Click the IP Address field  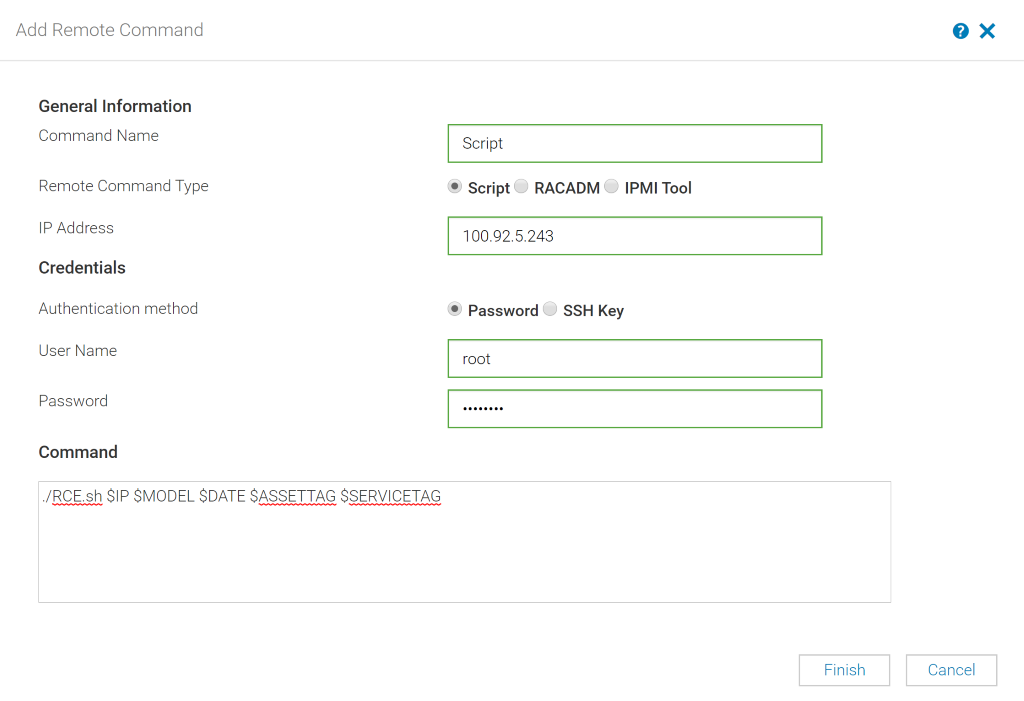(x=634, y=236)
